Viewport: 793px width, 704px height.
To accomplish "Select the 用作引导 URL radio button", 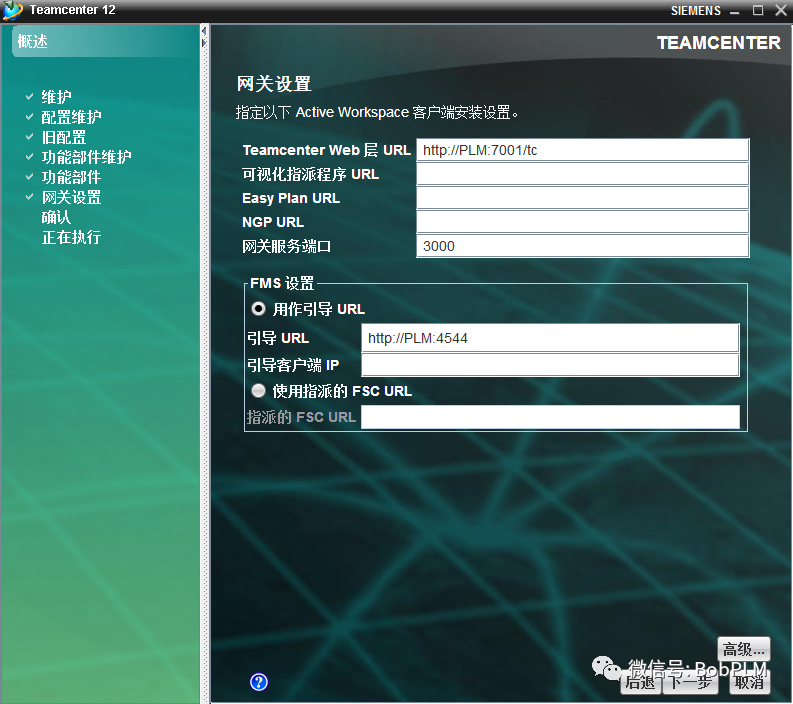I will (x=258, y=309).
